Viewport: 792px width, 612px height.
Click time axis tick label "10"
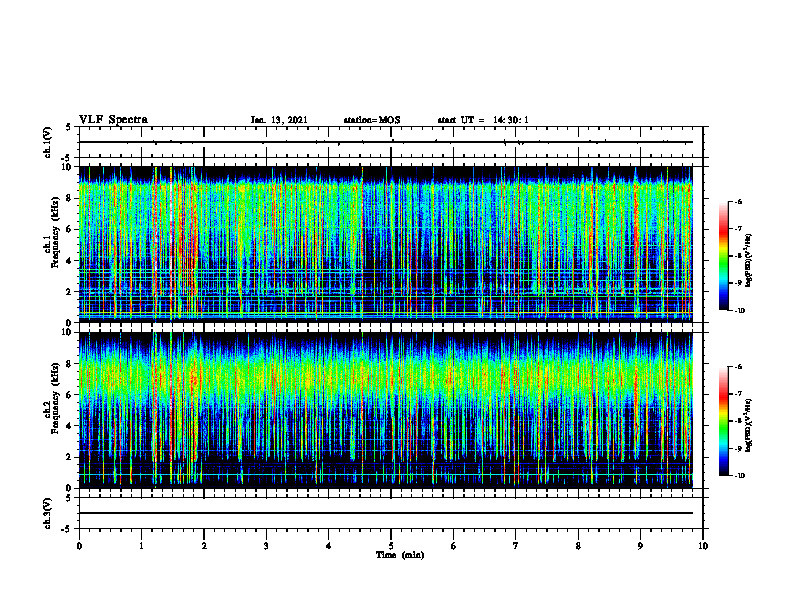[703, 546]
